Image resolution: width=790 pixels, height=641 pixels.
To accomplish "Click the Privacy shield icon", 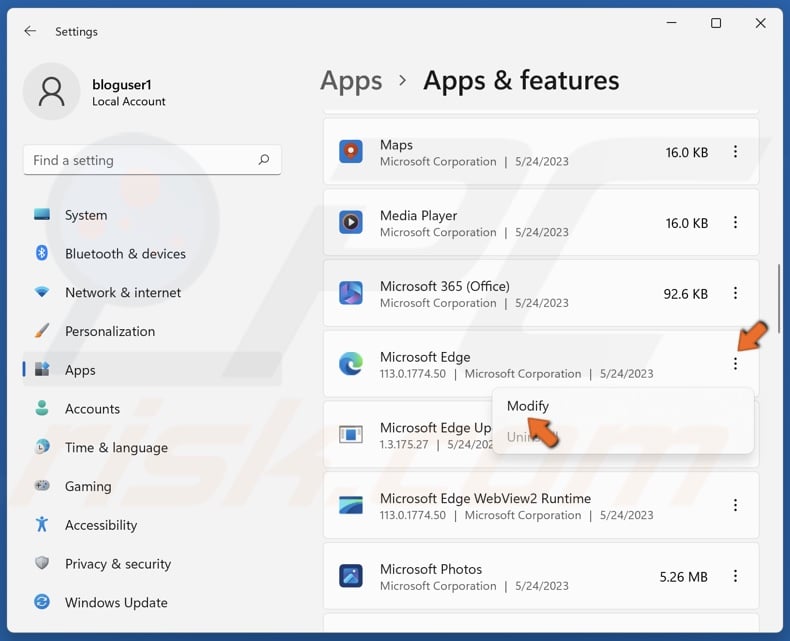I will click(42, 562).
